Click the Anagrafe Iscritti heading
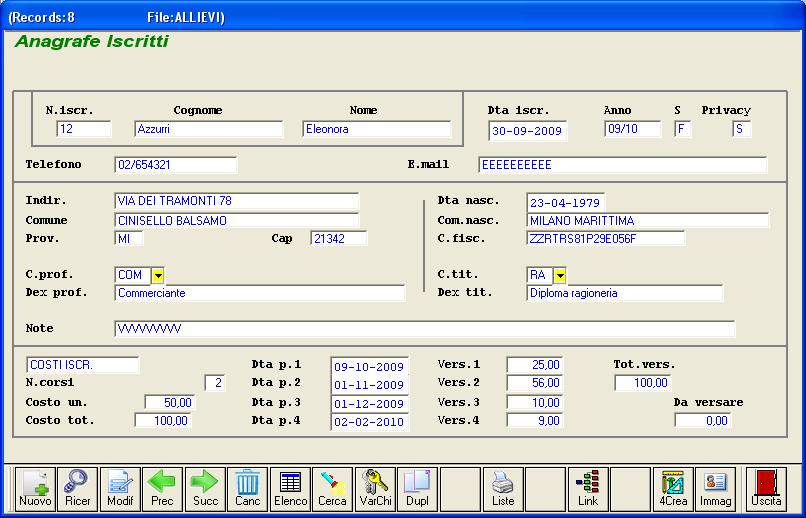Viewport: 806px width, 518px height. click(x=91, y=41)
